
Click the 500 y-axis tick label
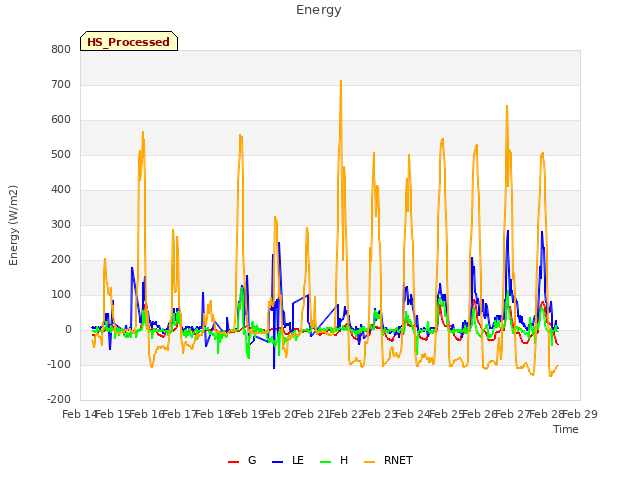61,155
